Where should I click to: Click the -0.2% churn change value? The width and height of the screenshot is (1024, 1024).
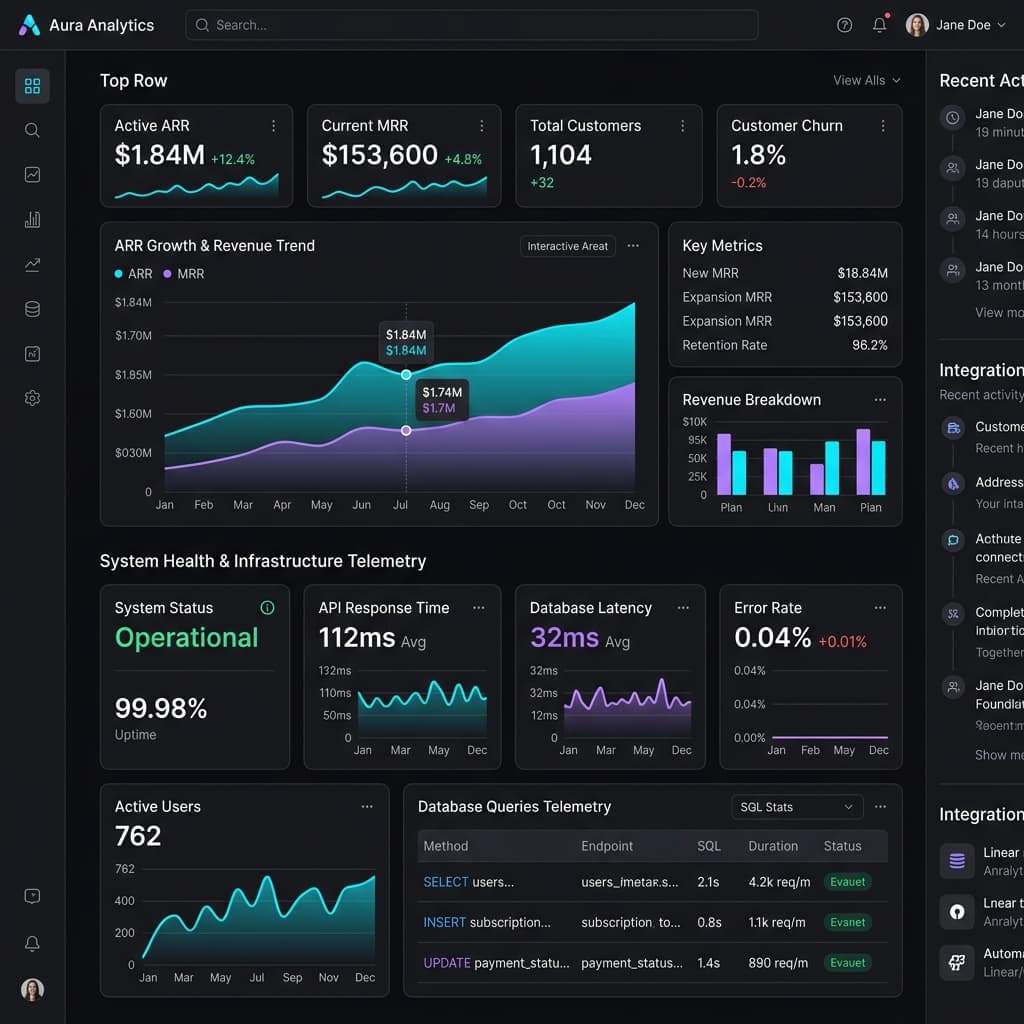coord(748,183)
